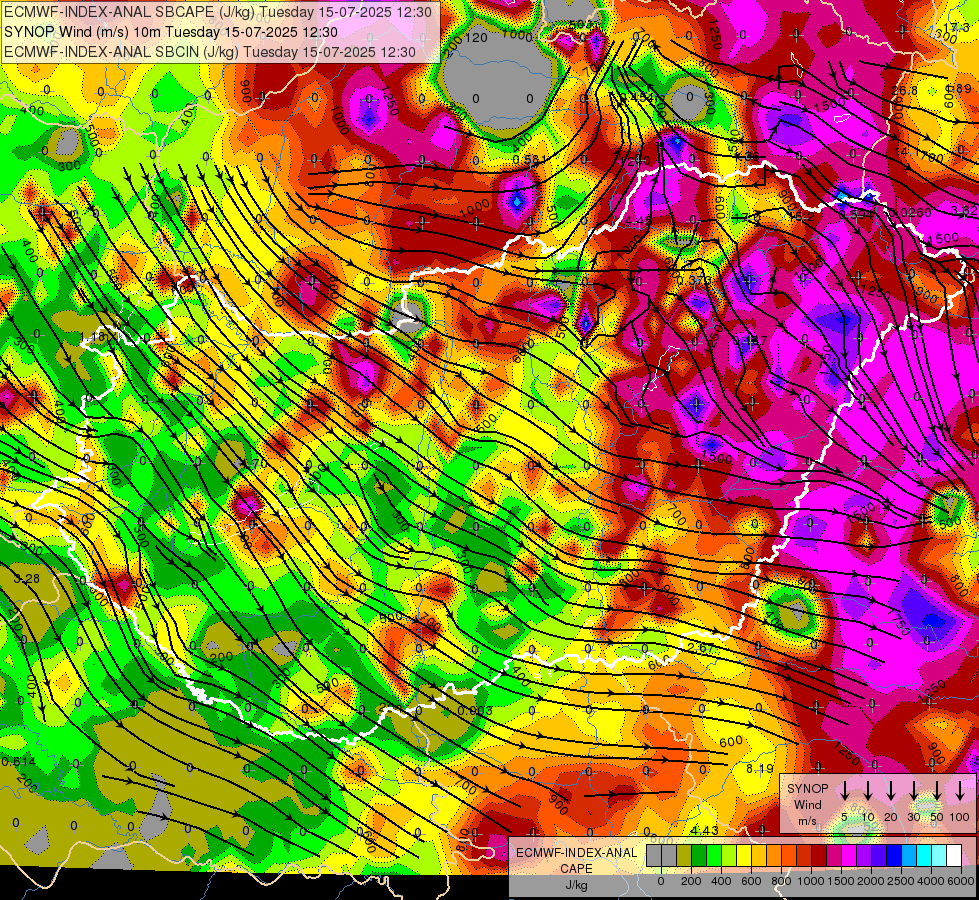Click the map value '1.18'
979x900 pixels.
(x=94, y=337)
